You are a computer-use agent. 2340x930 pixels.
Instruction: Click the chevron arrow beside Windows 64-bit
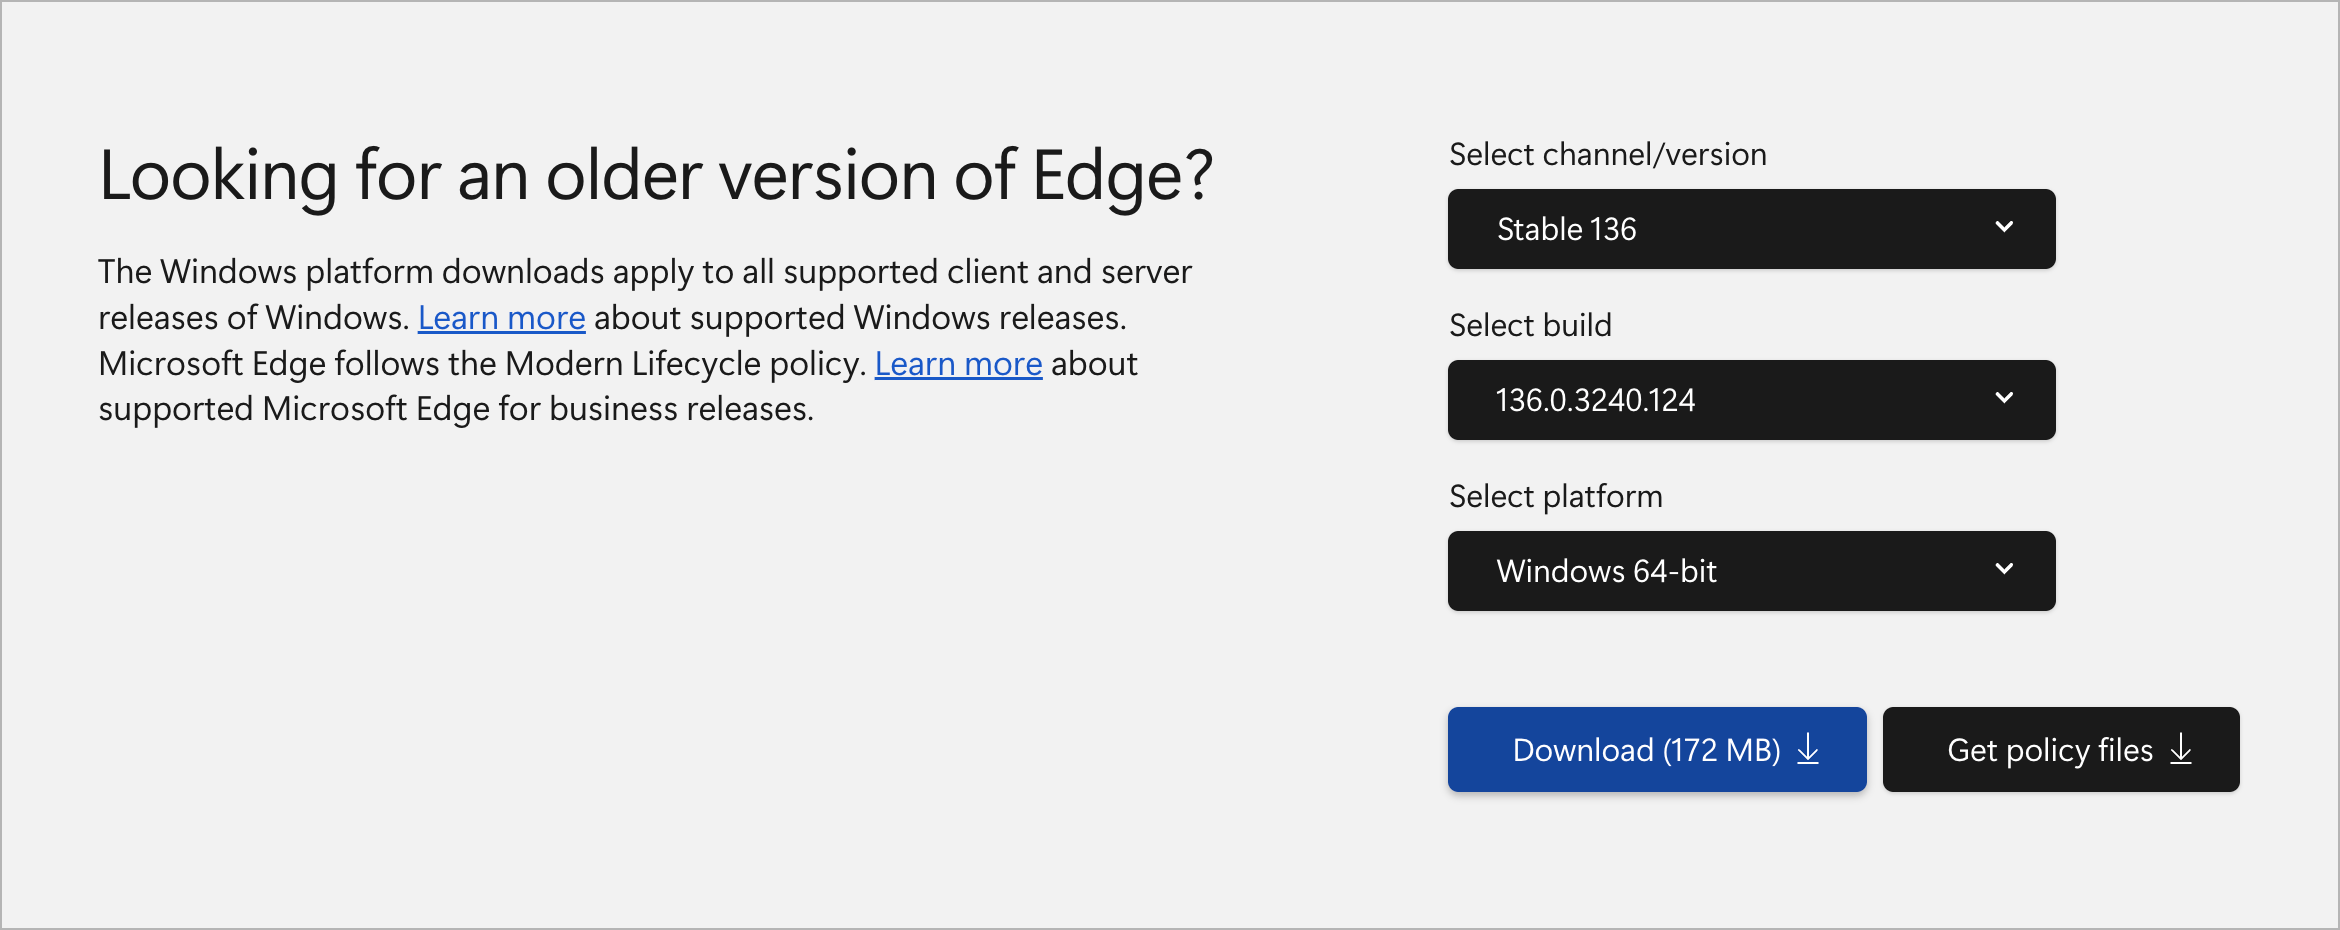click(2004, 569)
